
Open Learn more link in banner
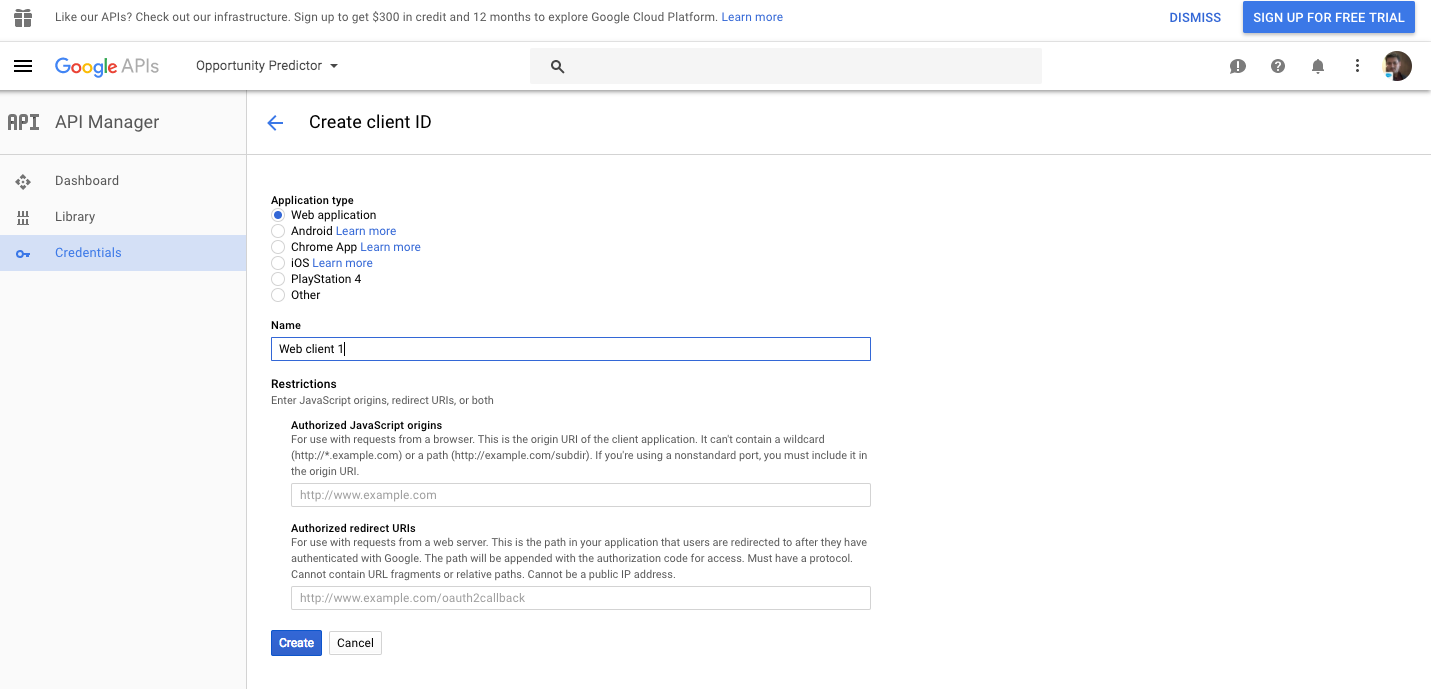click(x=752, y=17)
